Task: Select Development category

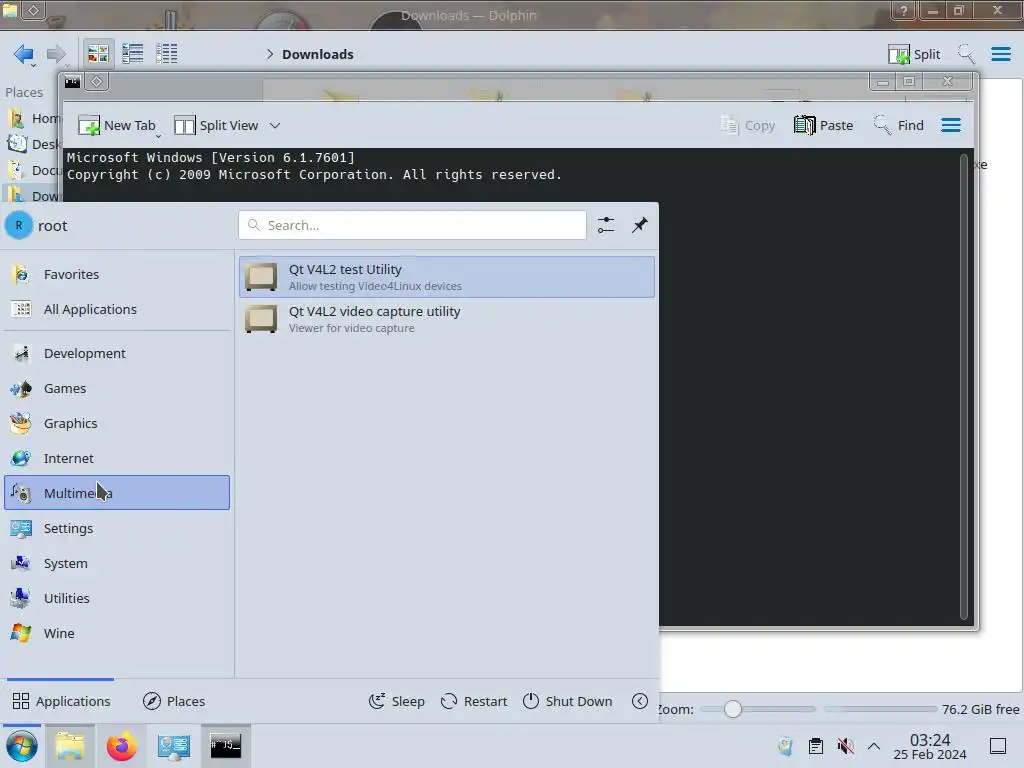Action: [117, 353]
